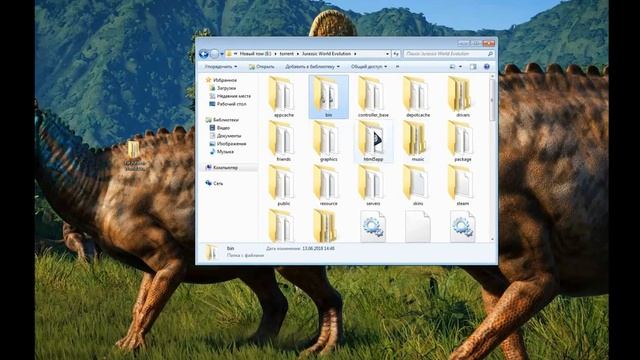Open Недавние места in sidebar
Image resolution: width=640 pixels, height=360 pixels.
click(234, 96)
